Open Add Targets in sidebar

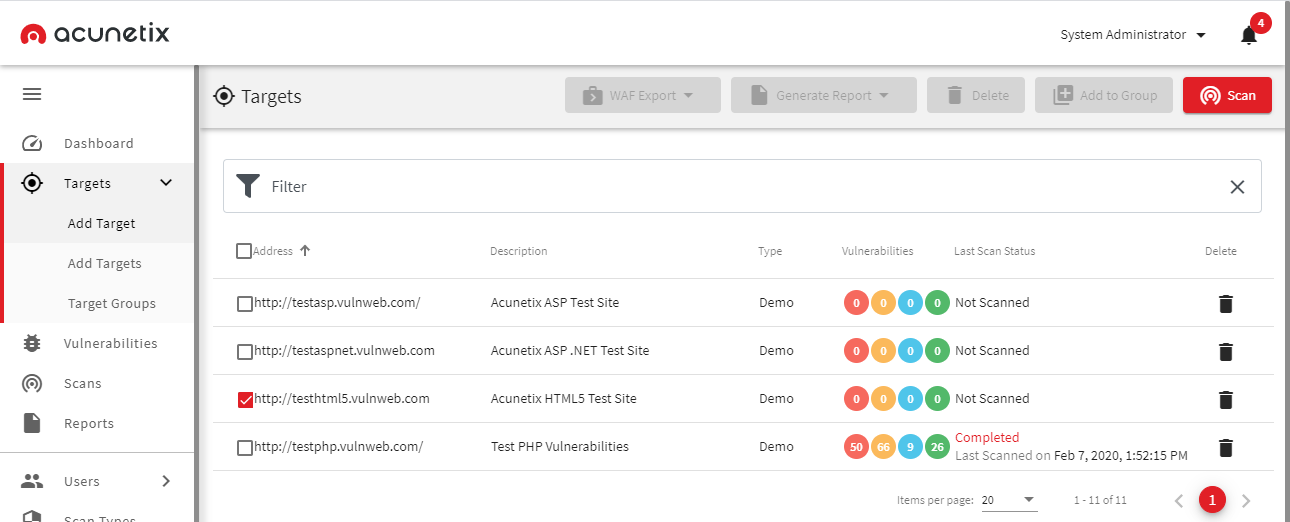point(105,263)
